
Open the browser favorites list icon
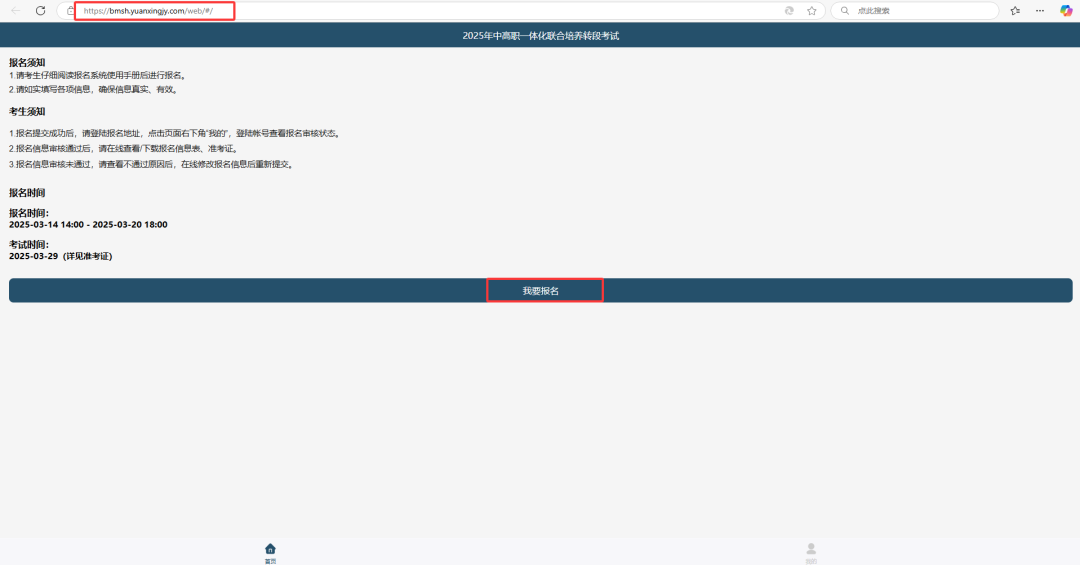pyautogui.click(x=1015, y=11)
